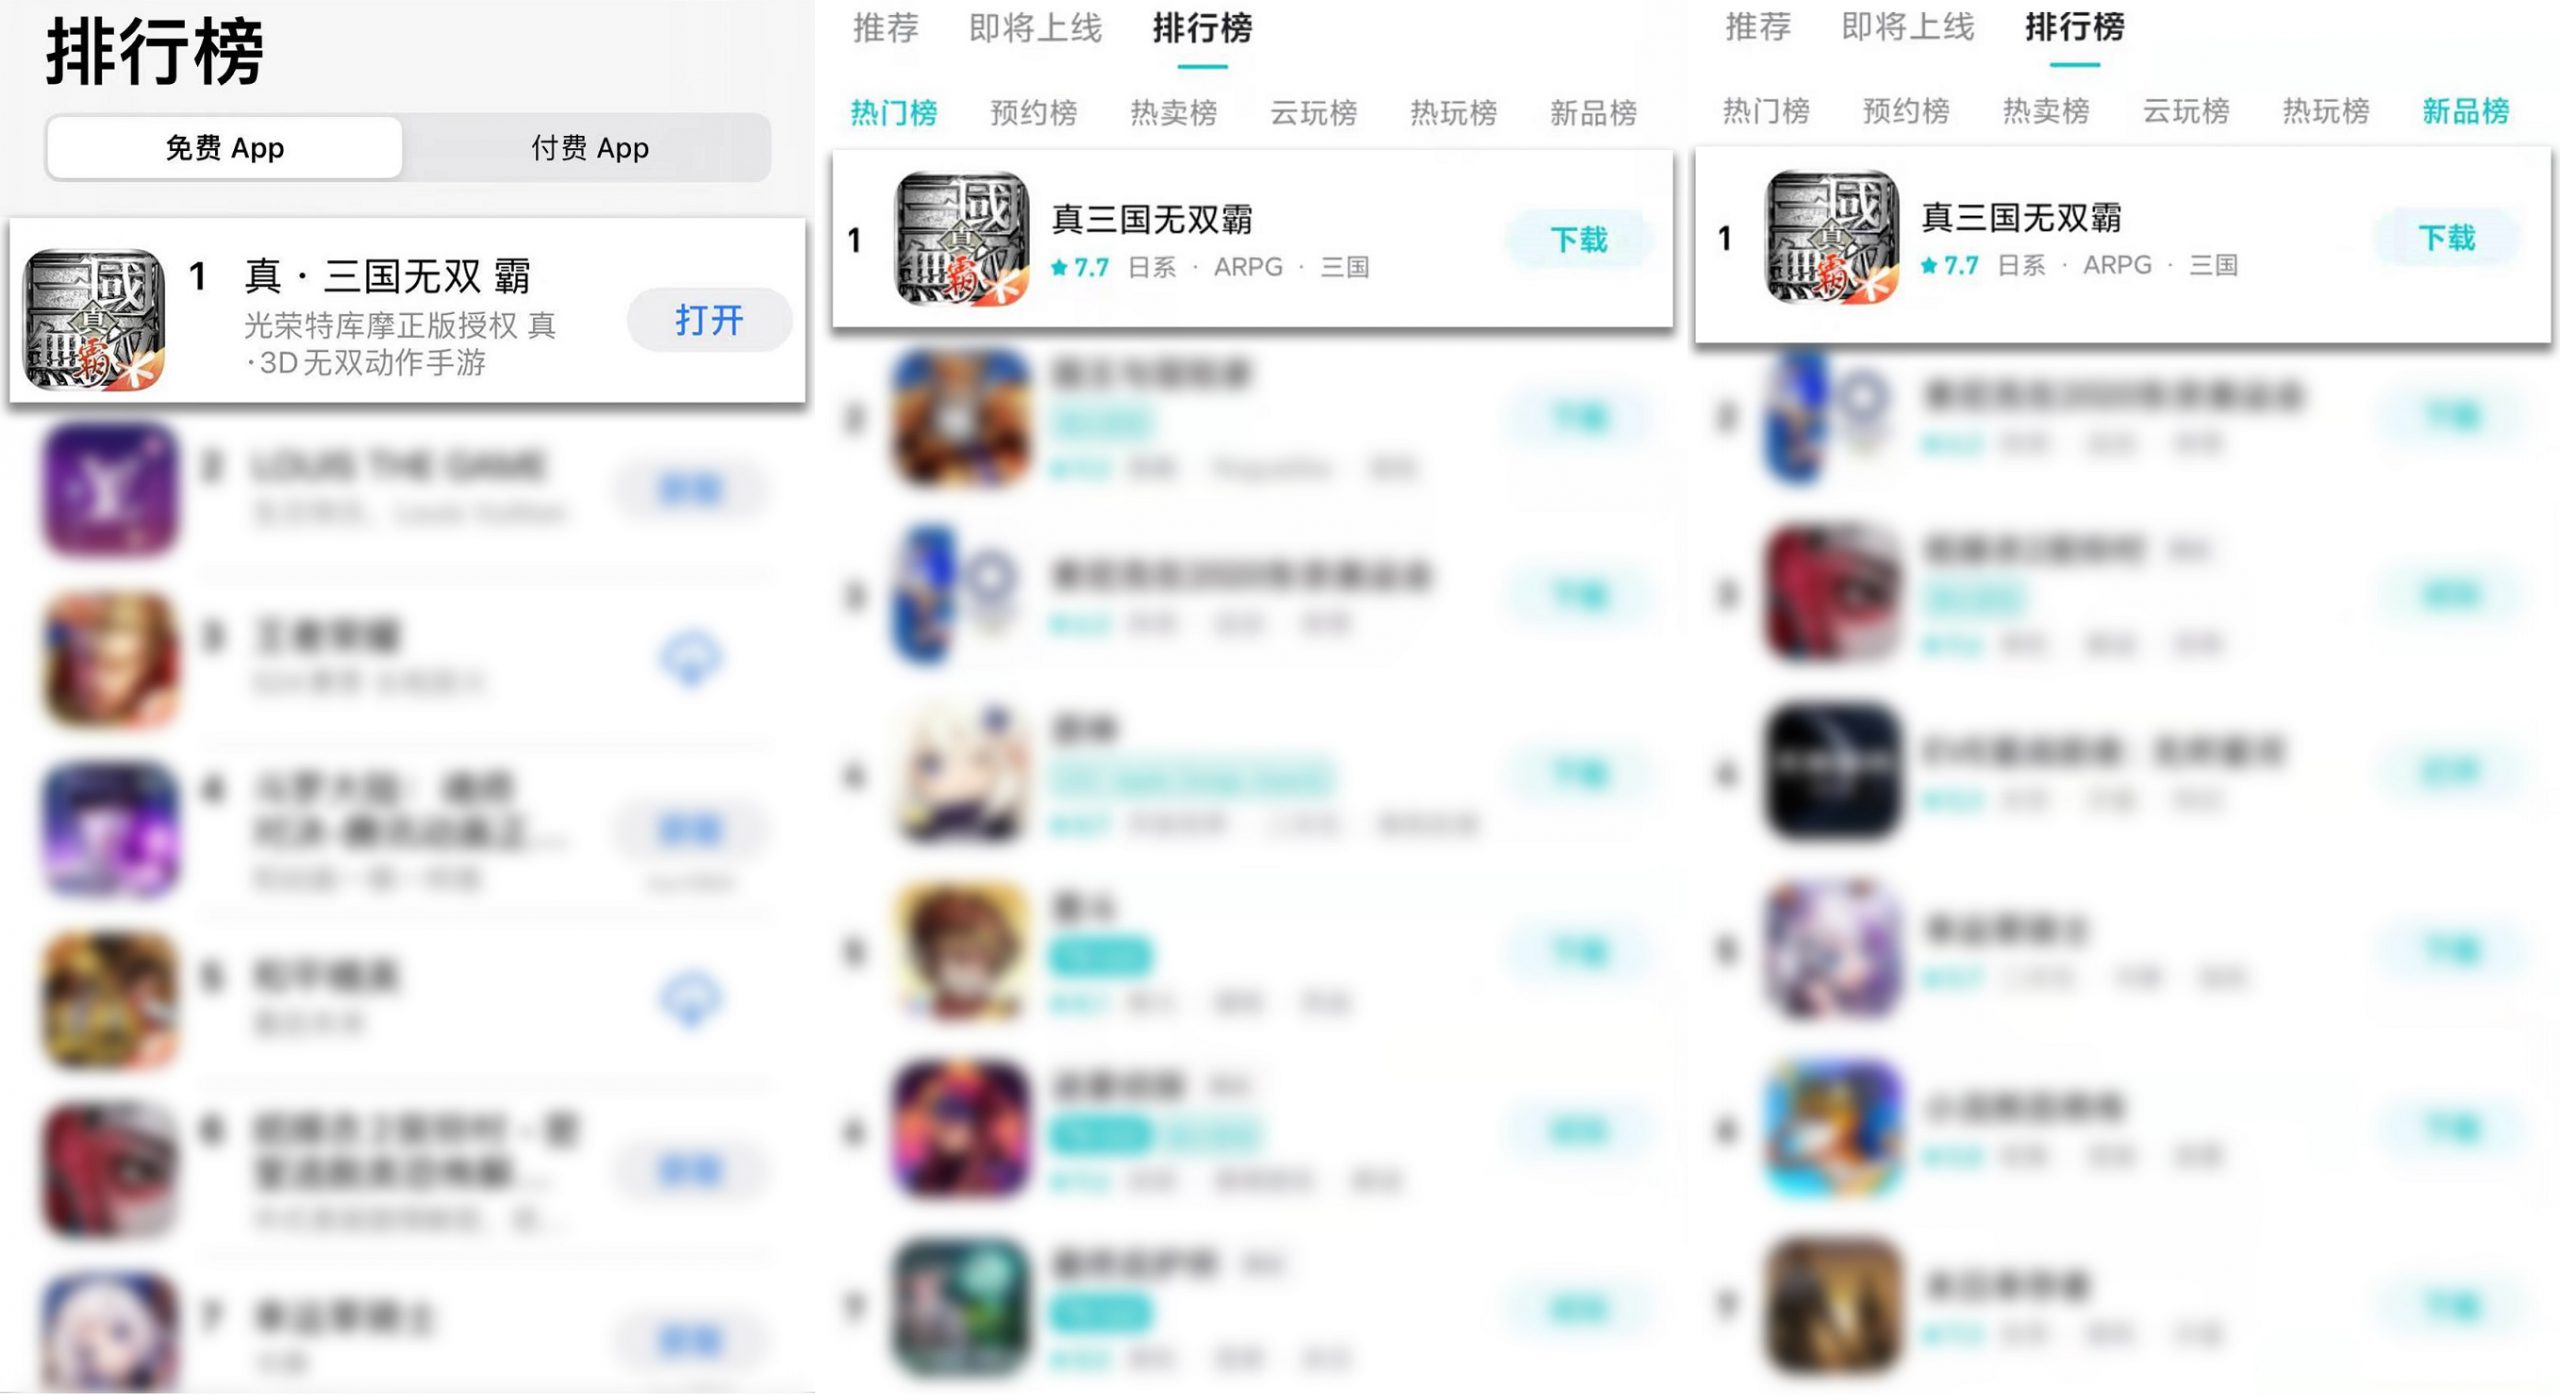Select 预约榜 sub-tab in the middle panel
The height and width of the screenshot is (1395, 2560).
pyautogui.click(x=1034, y=113)
